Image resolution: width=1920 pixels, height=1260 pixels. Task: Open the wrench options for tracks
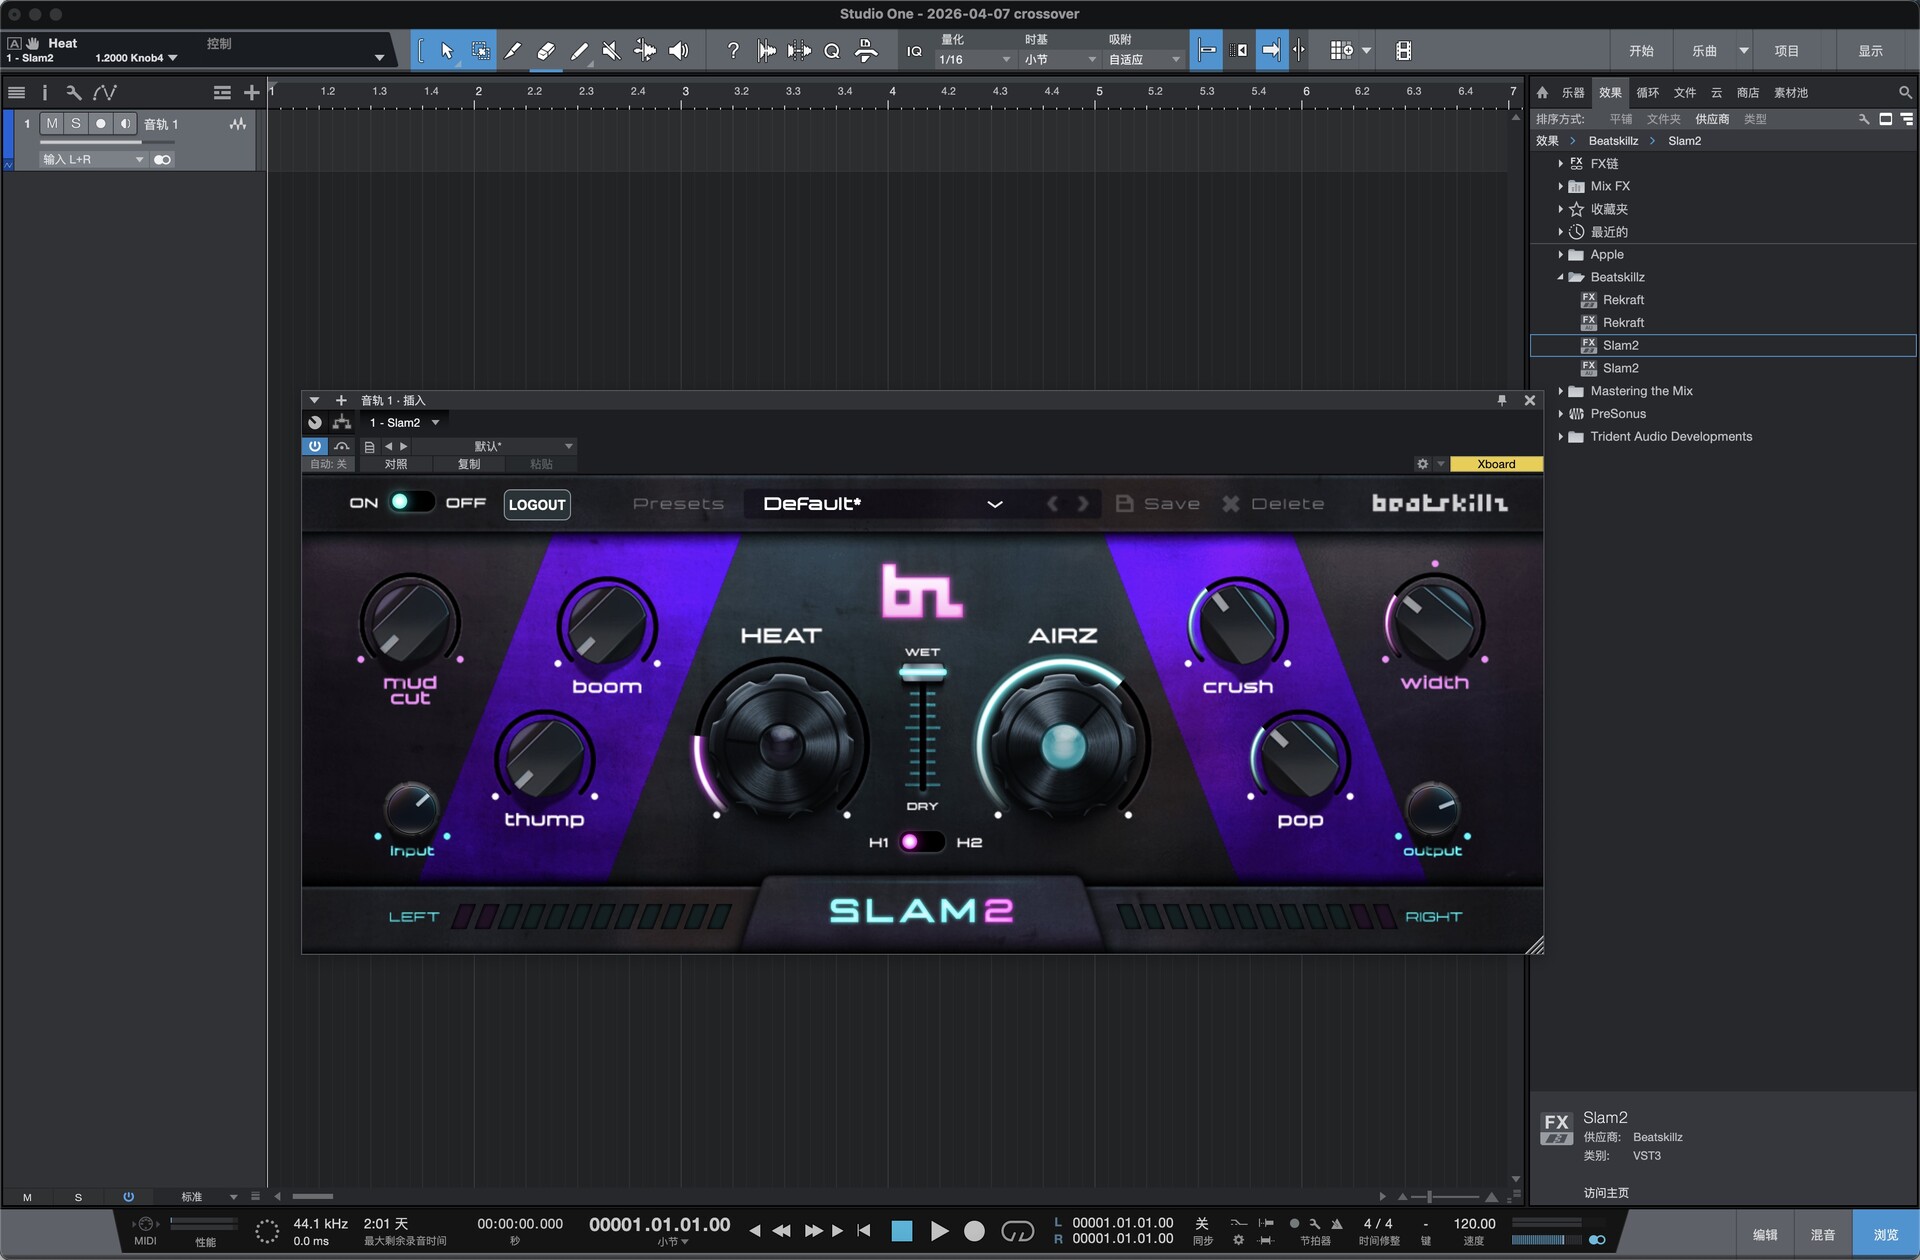73,93
